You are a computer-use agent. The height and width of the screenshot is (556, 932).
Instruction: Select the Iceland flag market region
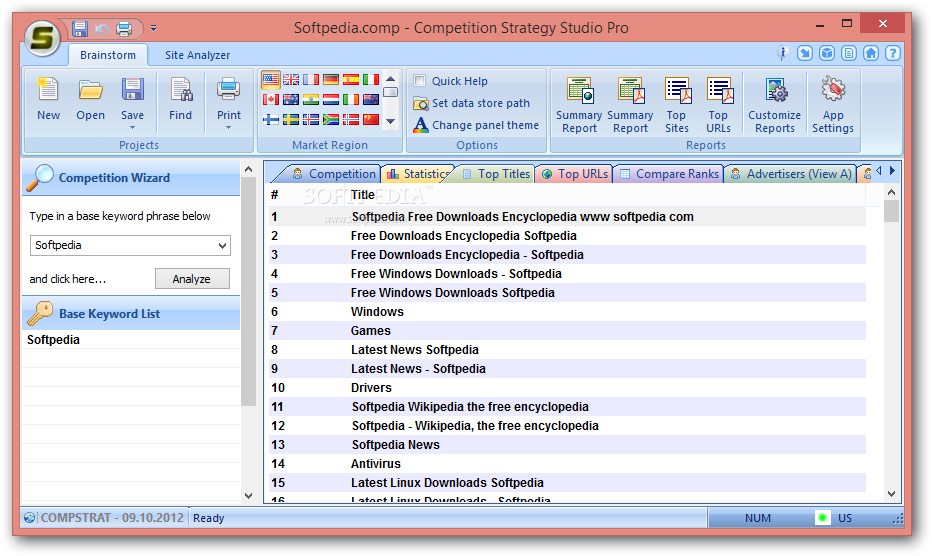tap(311, 120)
